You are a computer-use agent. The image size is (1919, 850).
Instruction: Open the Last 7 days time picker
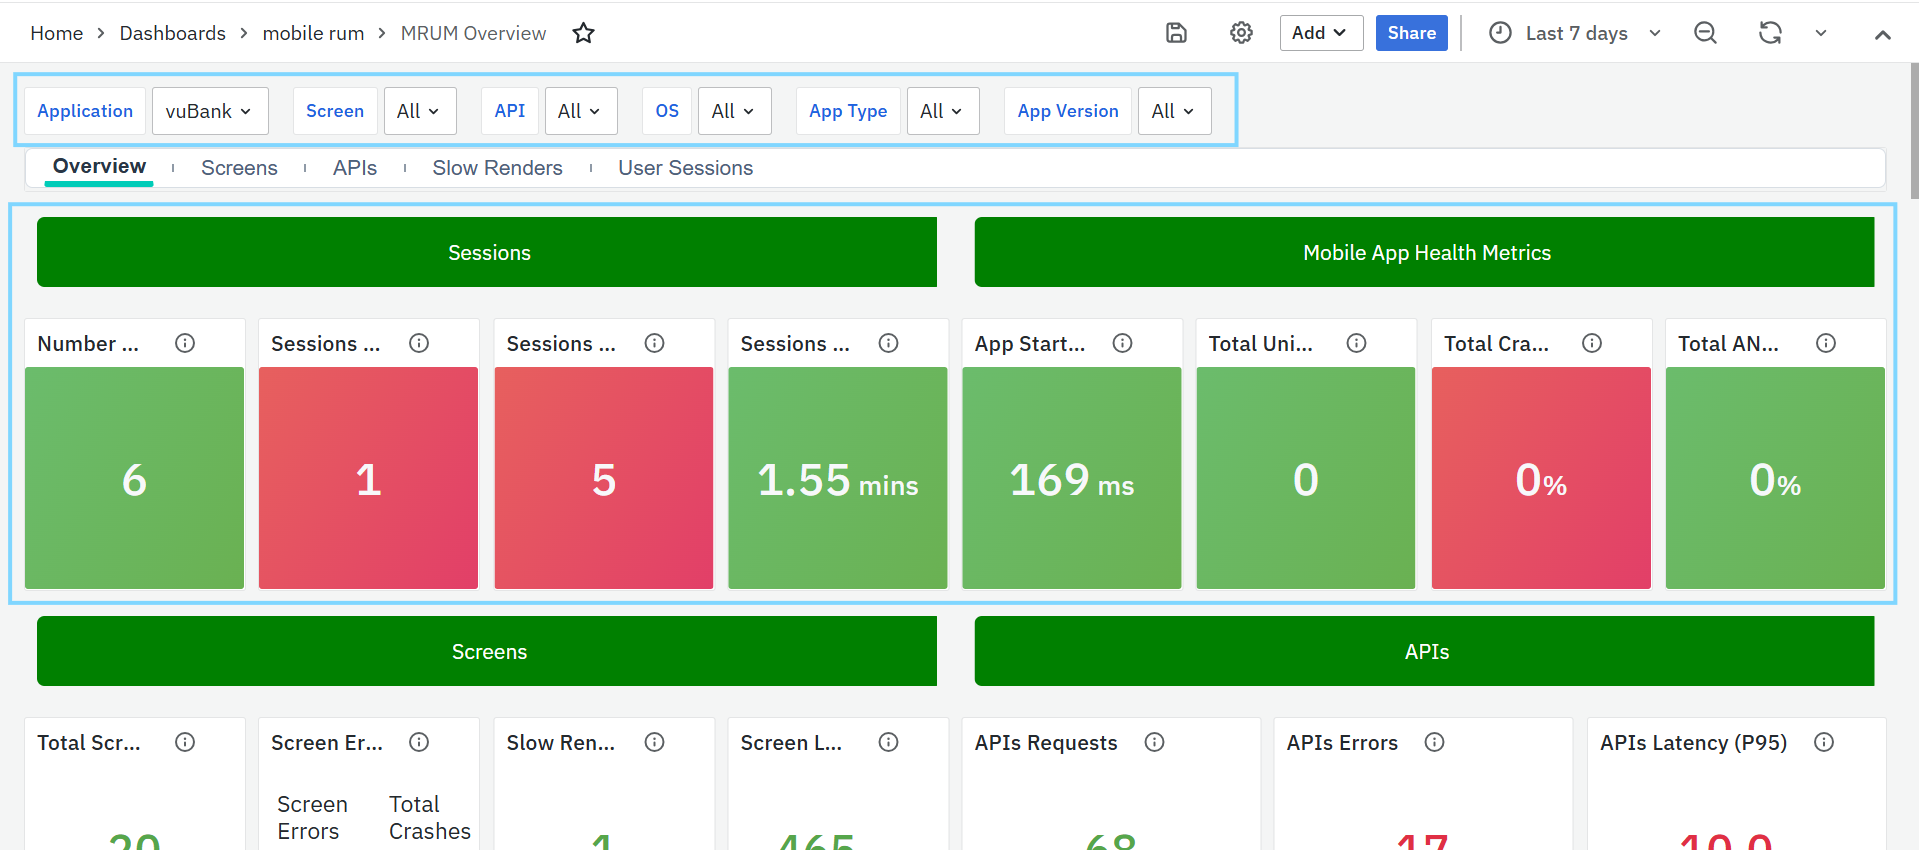pos(1575,33)
